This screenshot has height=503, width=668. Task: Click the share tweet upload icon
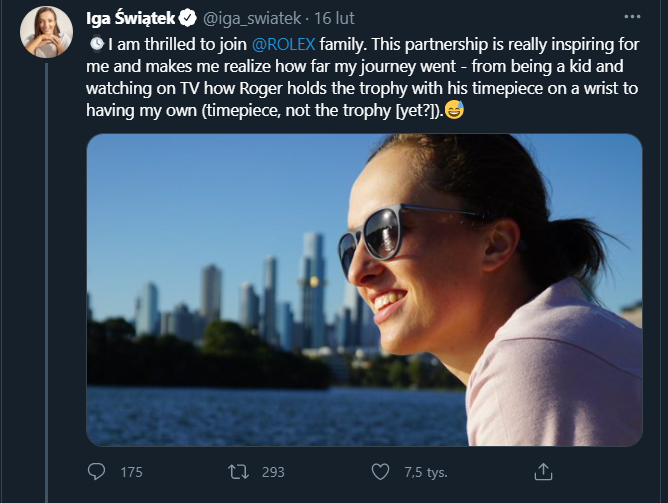(543, 471)
